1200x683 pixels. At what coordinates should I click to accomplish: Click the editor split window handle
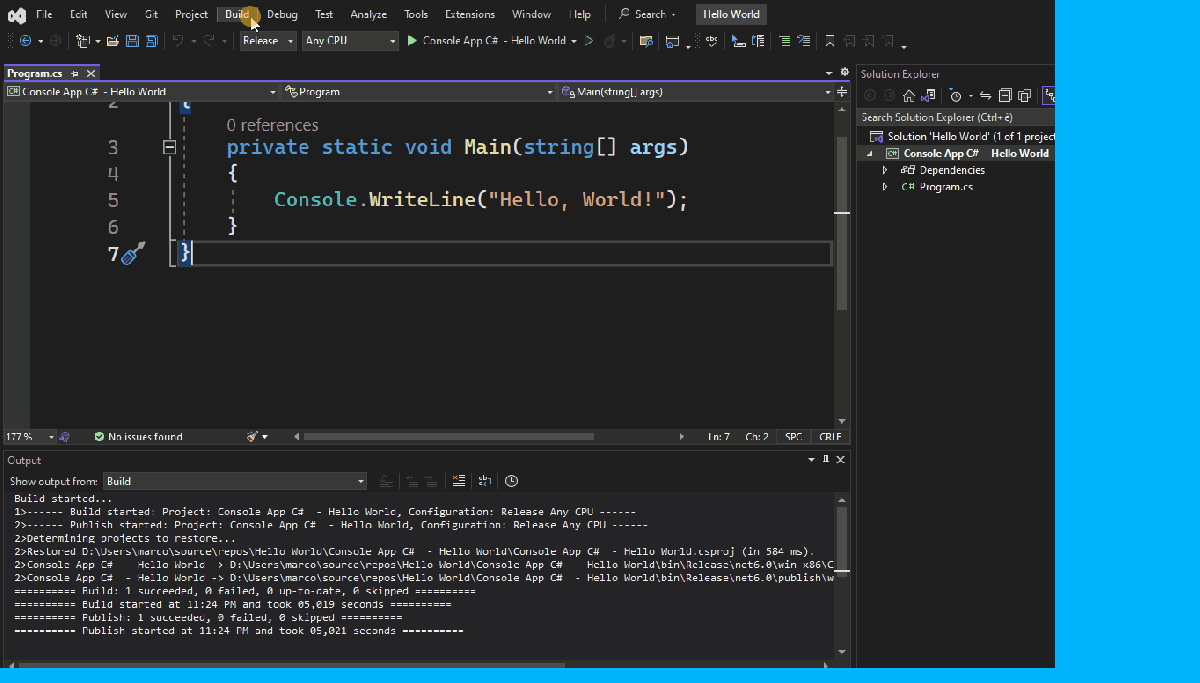842,91
